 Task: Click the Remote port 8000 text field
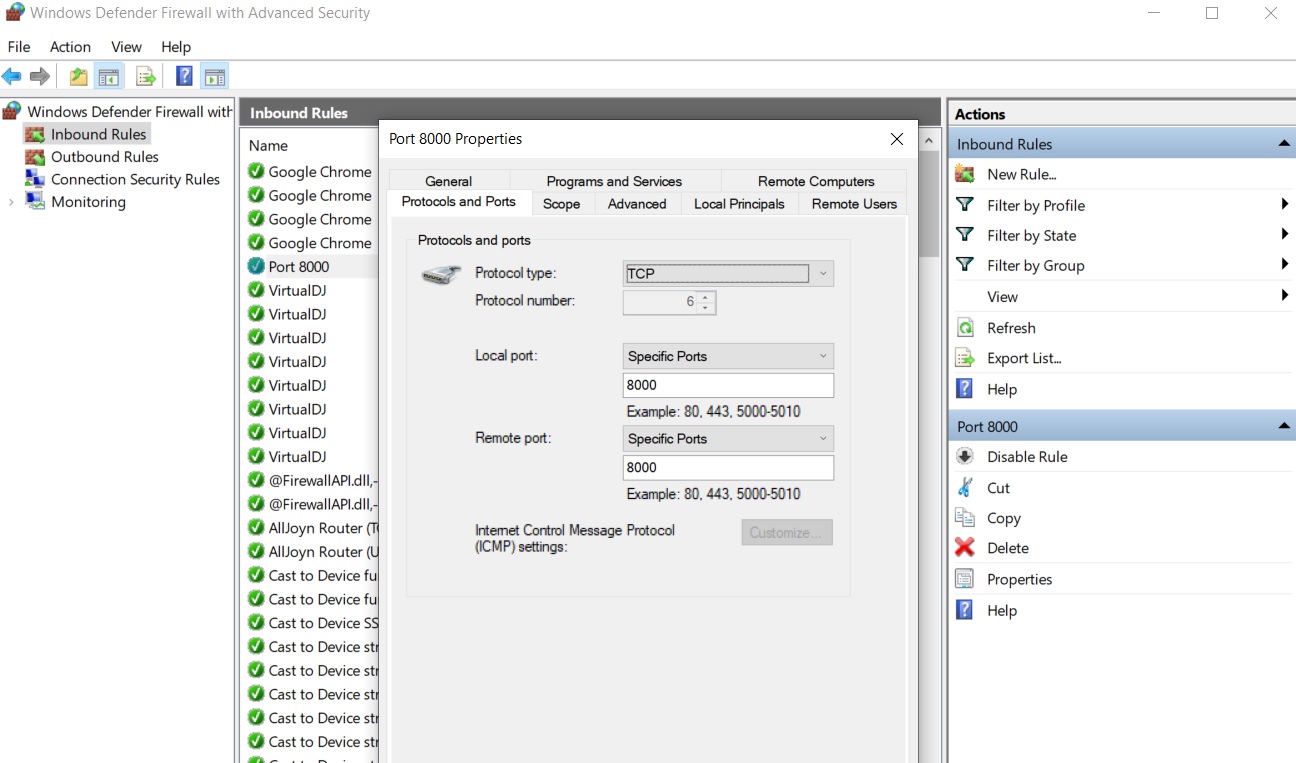point(728,468)
